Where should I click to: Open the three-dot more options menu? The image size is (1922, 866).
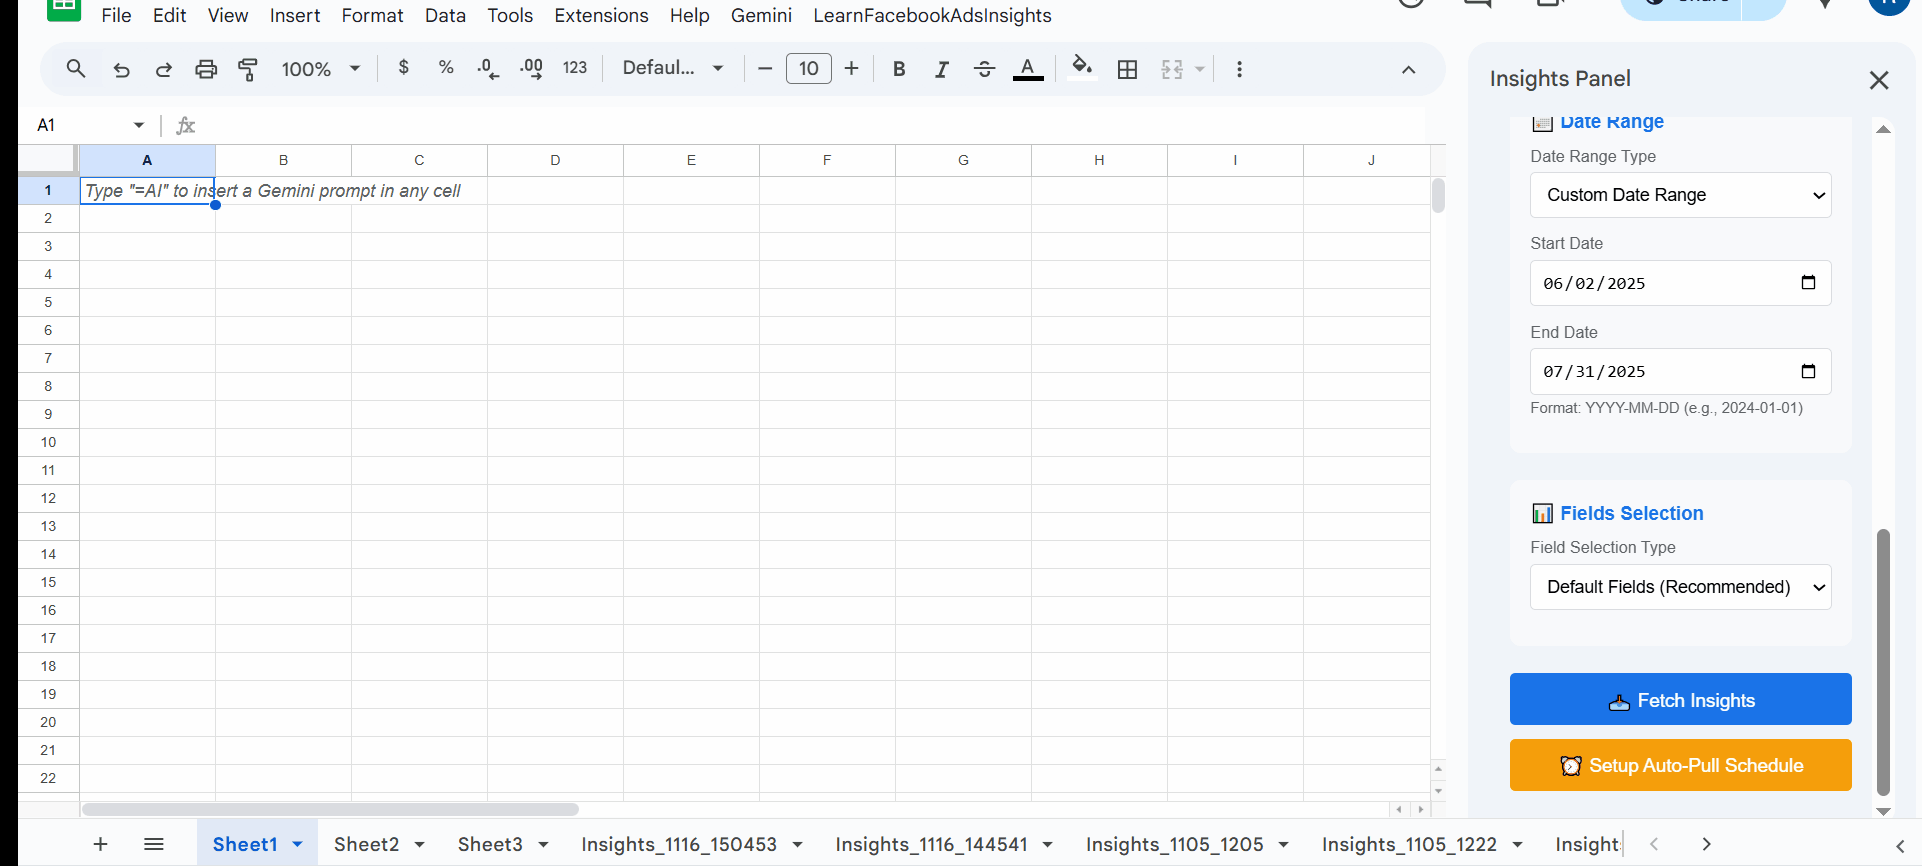tap(1239, 69)
